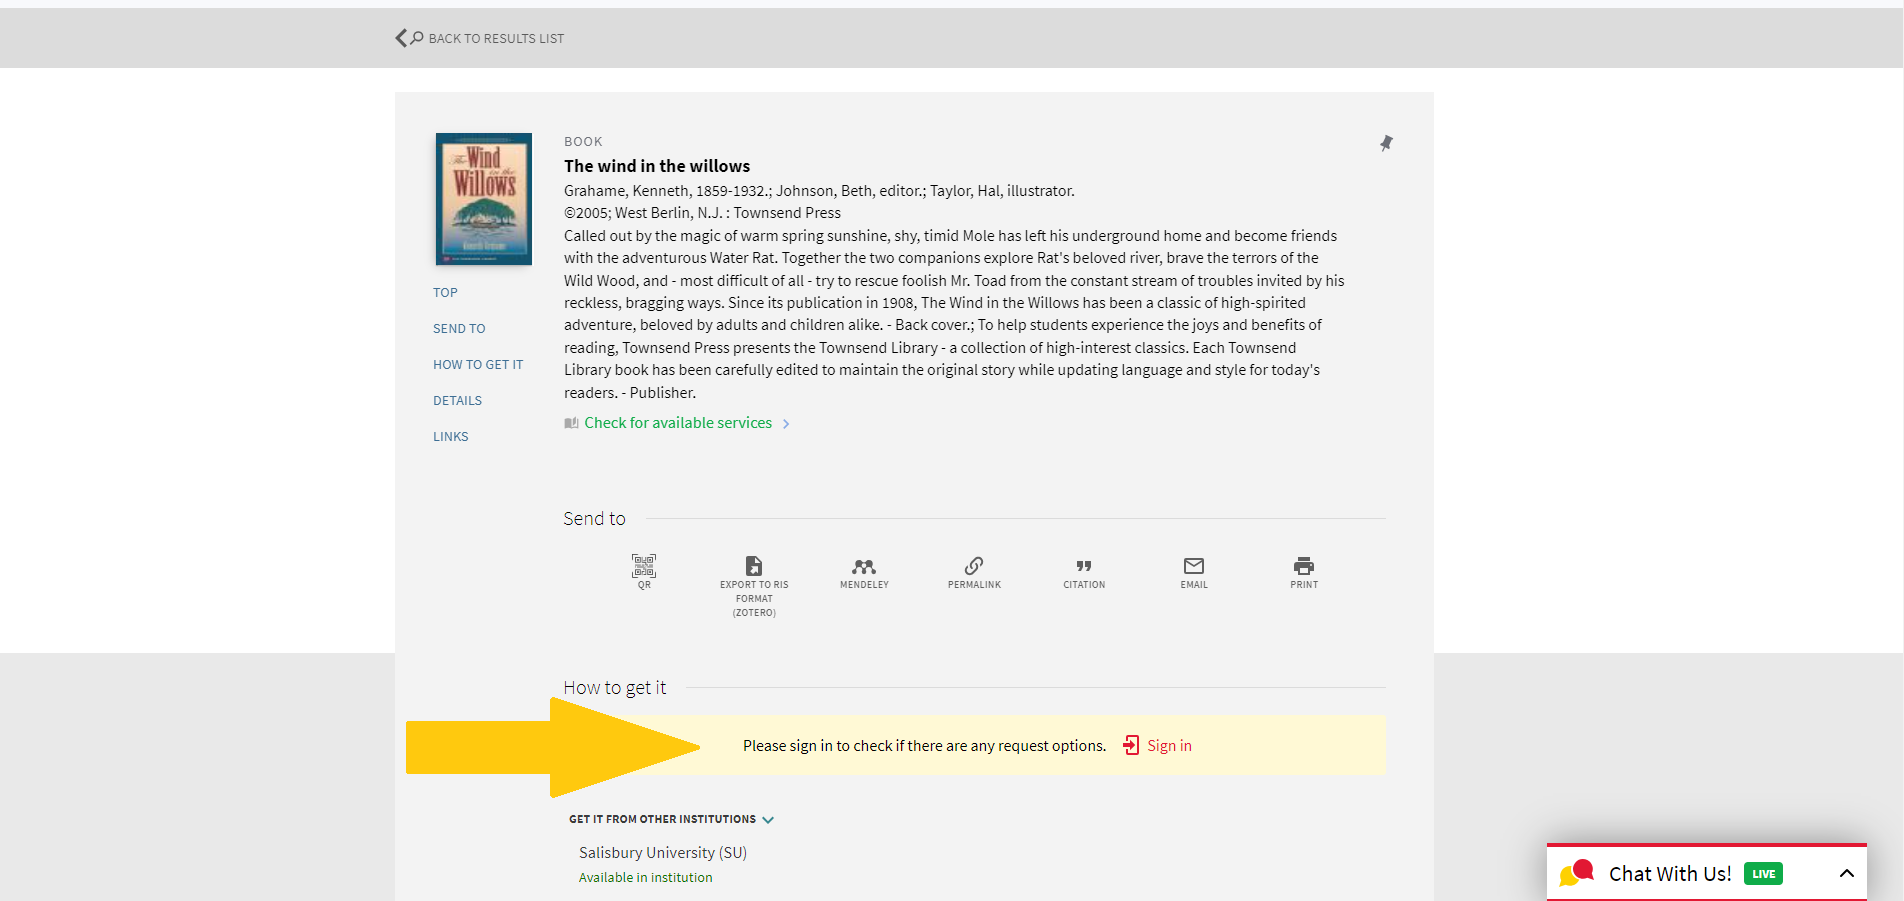The image size is (1904, 901).
Task: Click Available in institution status
Action: 646,878
